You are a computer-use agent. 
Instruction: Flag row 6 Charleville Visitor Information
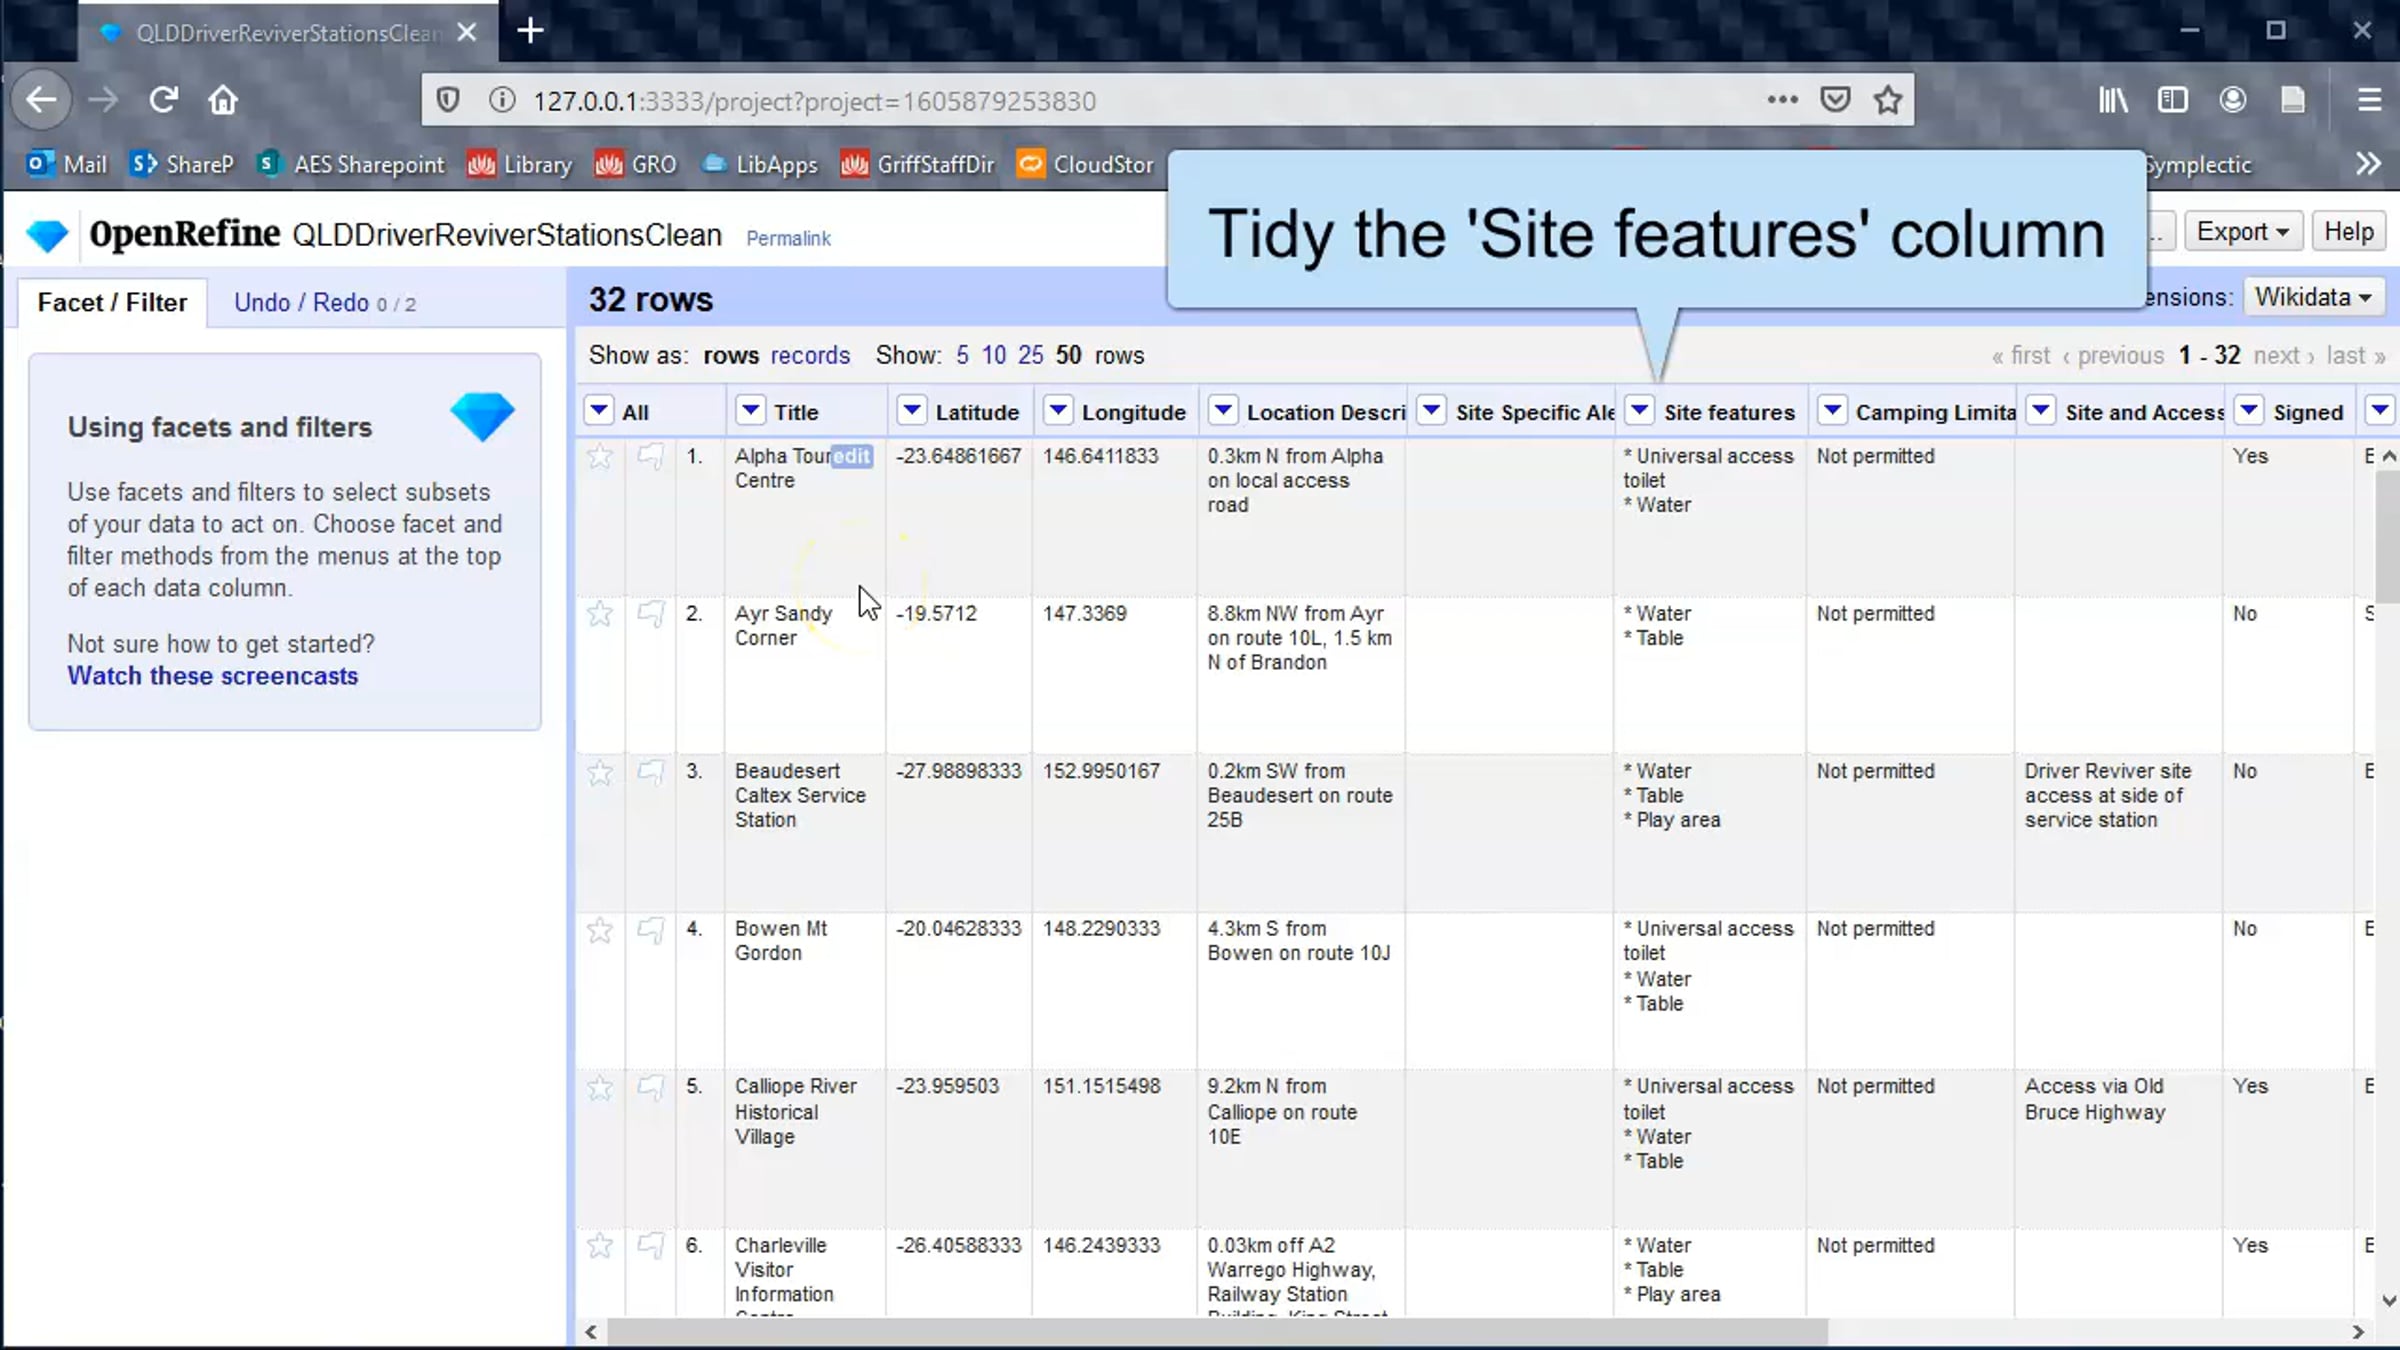click(651, 1246)
